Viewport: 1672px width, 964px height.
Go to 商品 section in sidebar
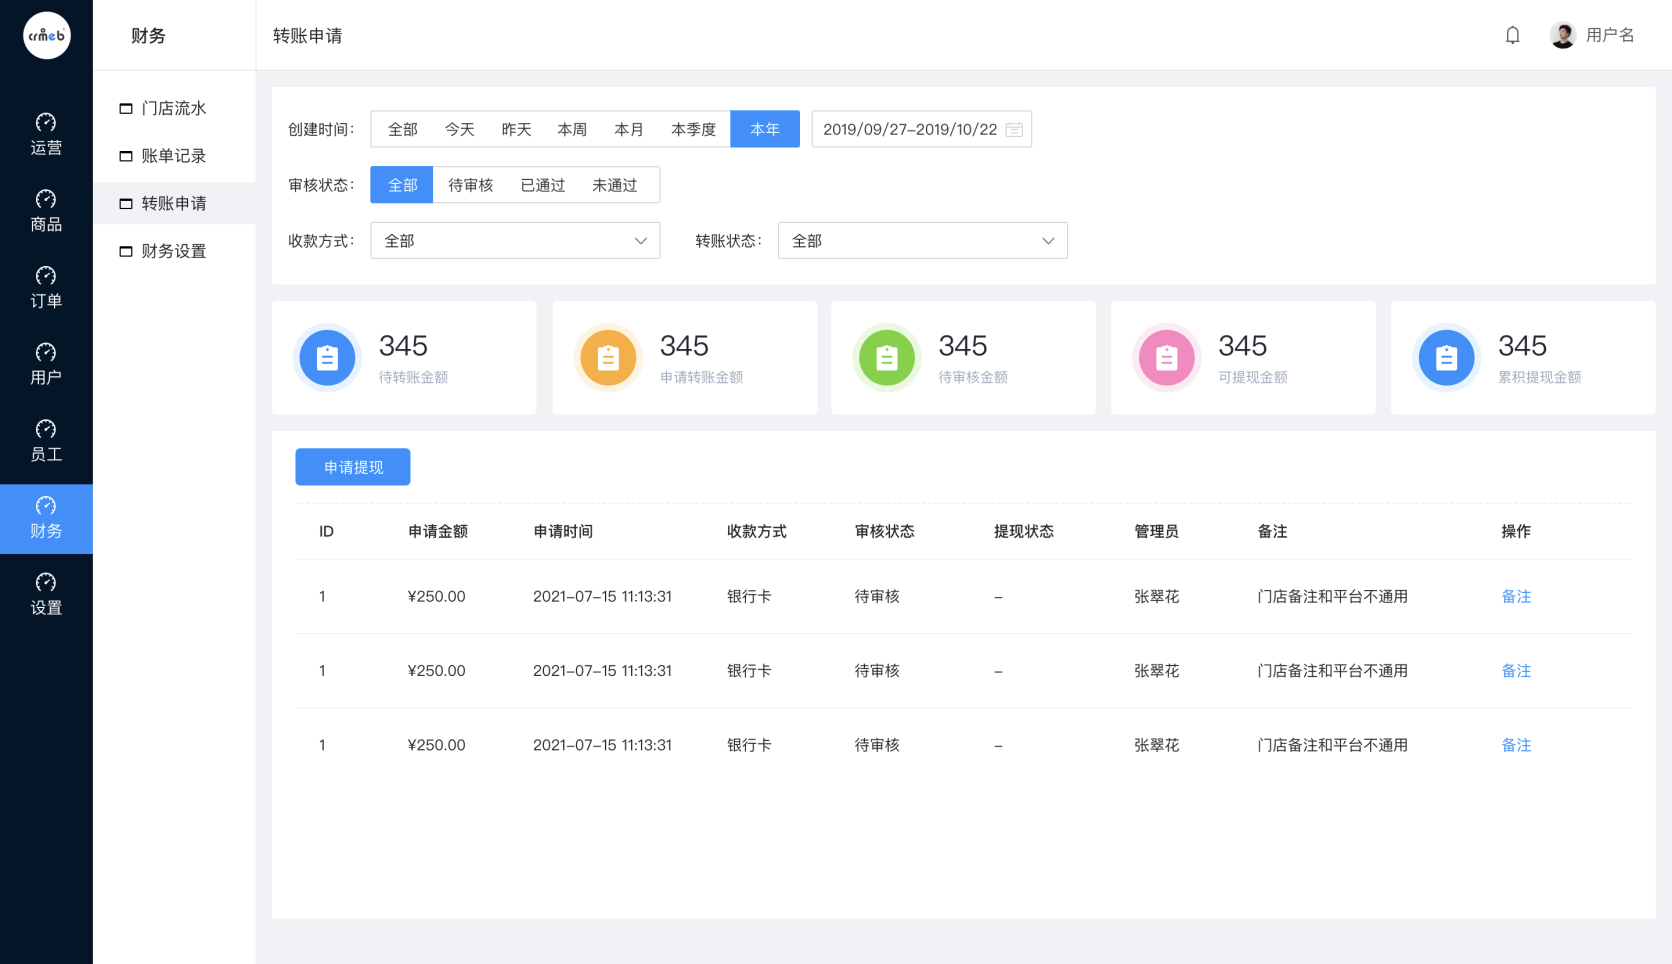click(46, 211)
